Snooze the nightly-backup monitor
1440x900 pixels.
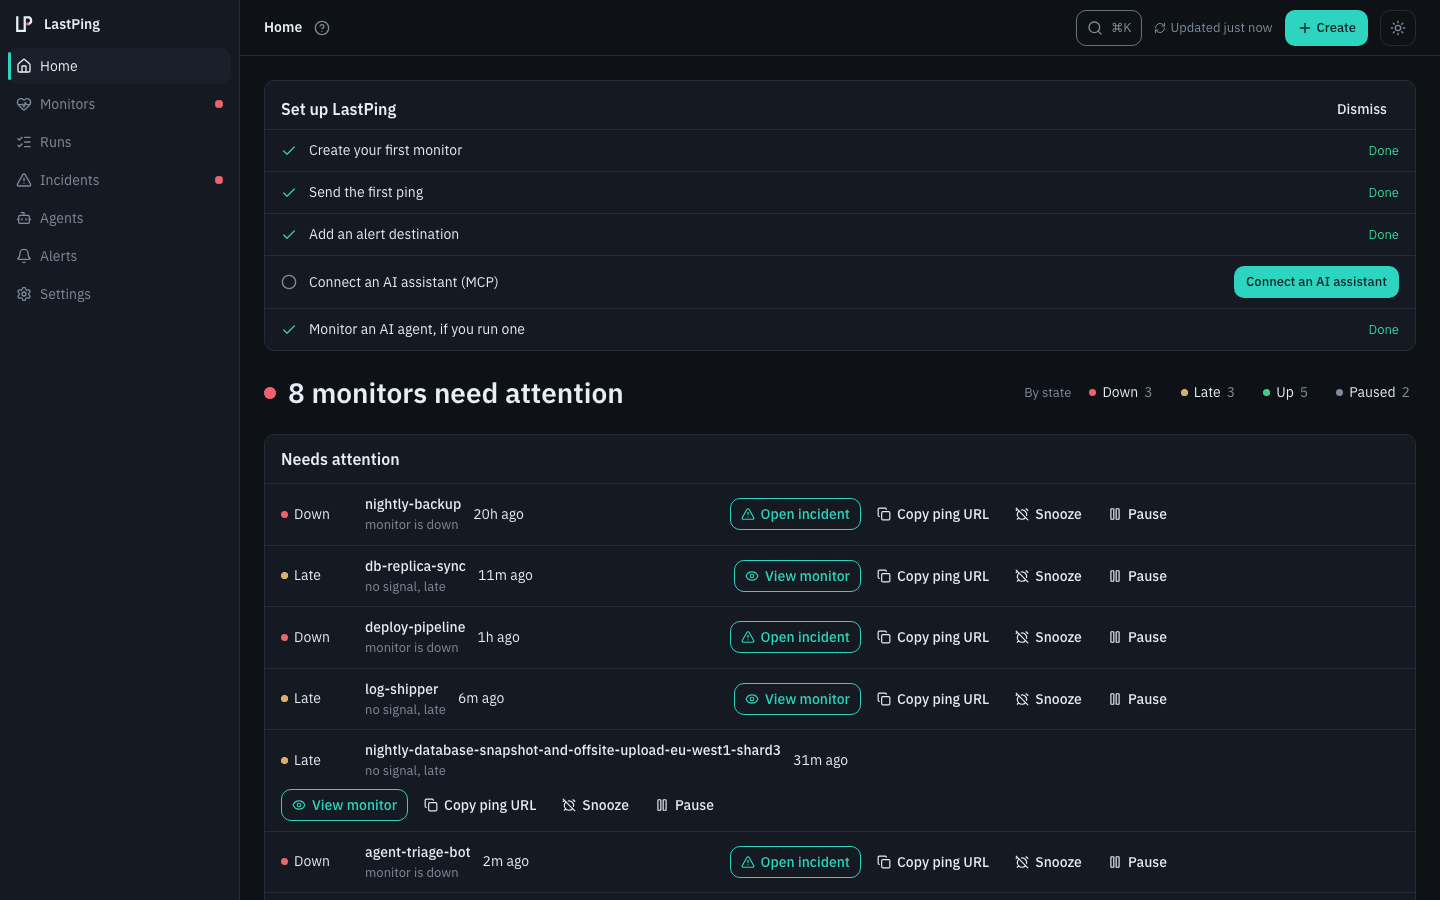[1048, 514]
